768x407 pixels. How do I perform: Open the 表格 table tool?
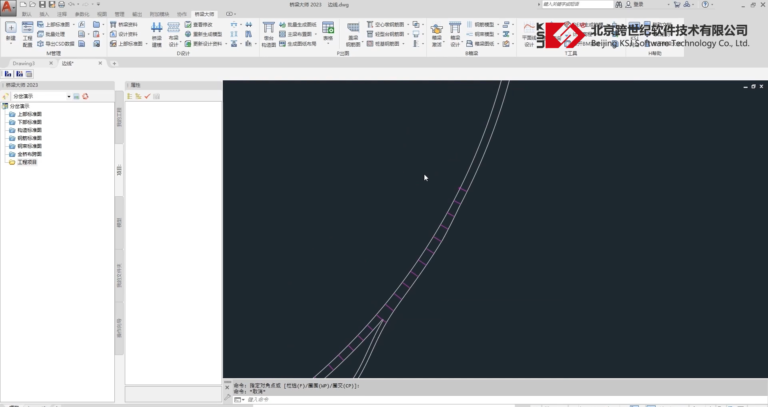[x=328, y=31]
